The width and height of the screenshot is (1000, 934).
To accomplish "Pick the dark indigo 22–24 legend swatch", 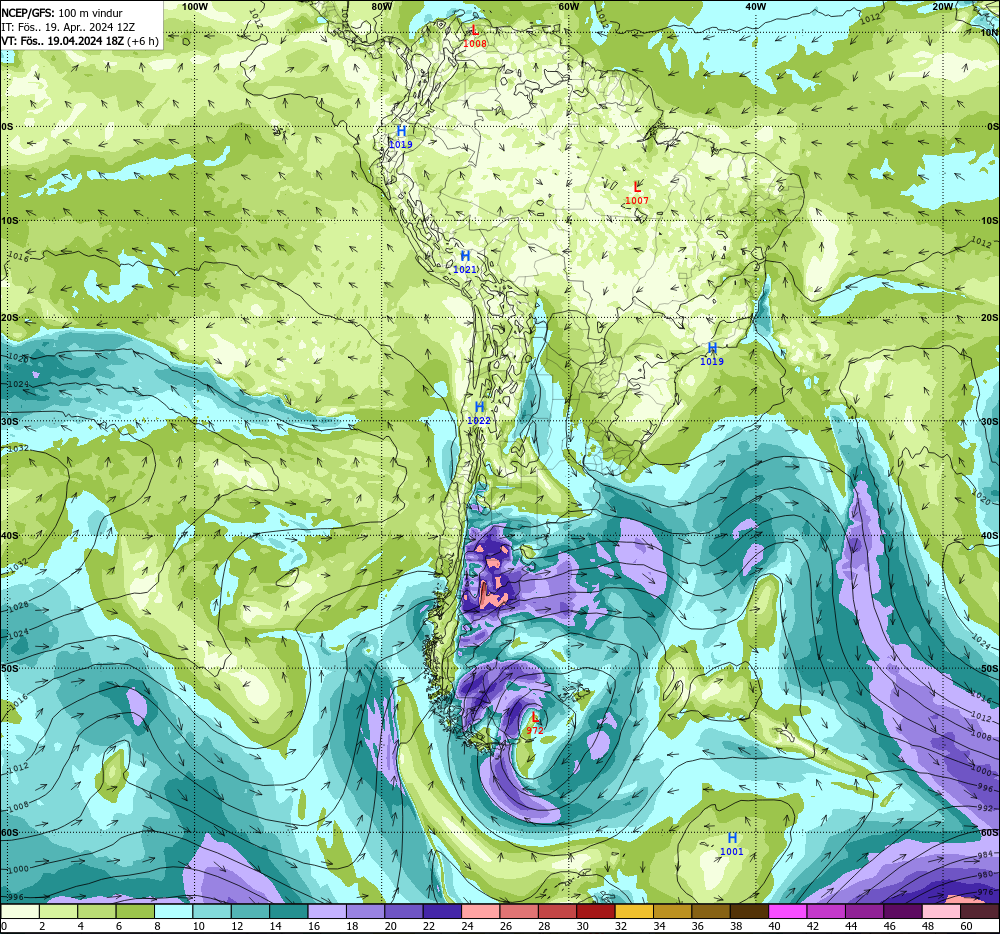I will pos(443,912).
